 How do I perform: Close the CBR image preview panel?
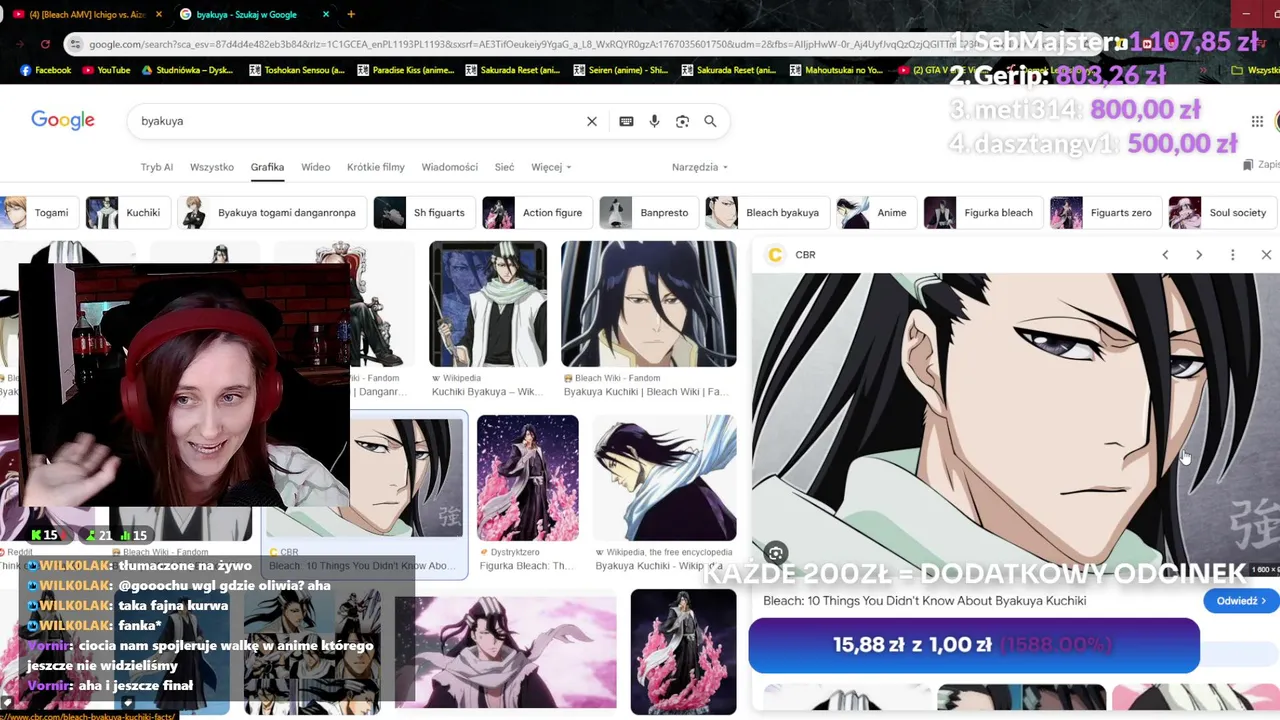(1266, 255)
